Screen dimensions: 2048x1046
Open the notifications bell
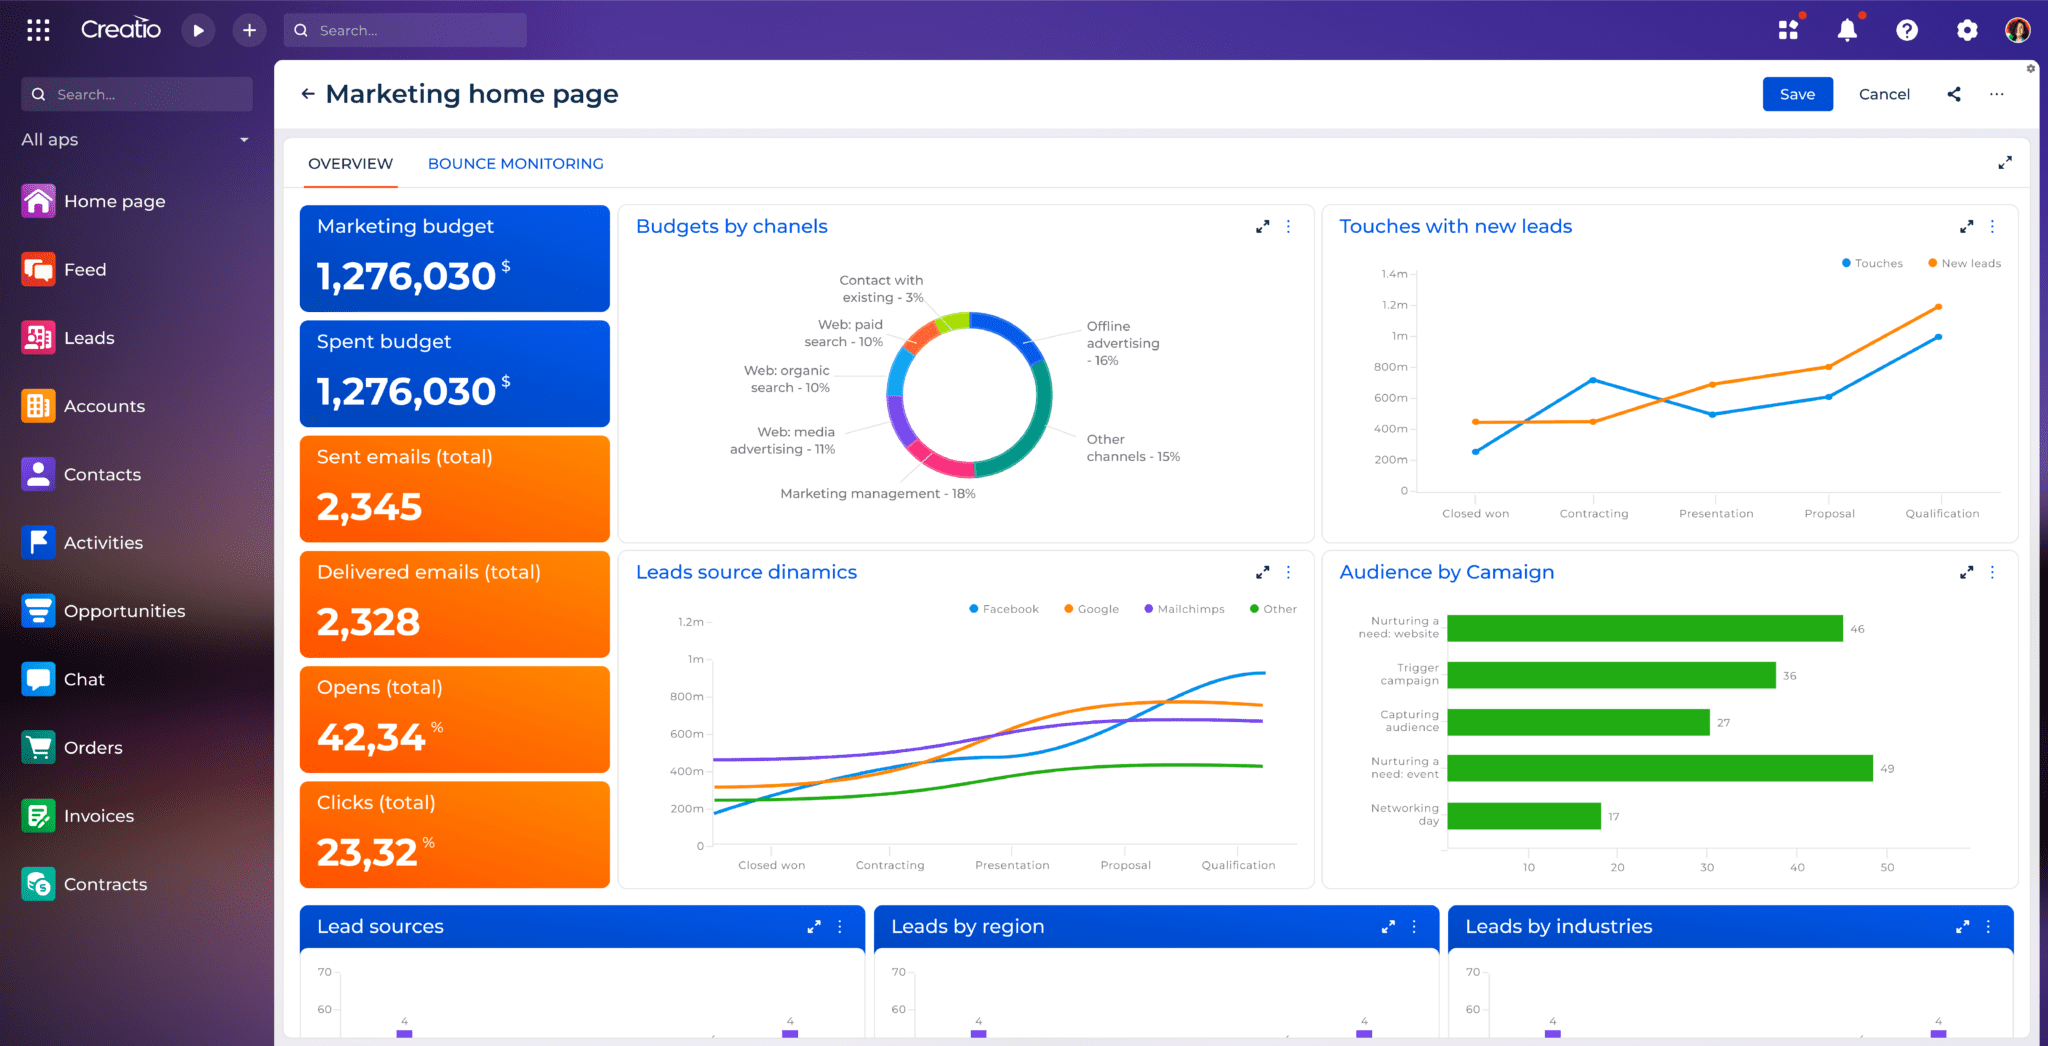(x=1847, y=30)
